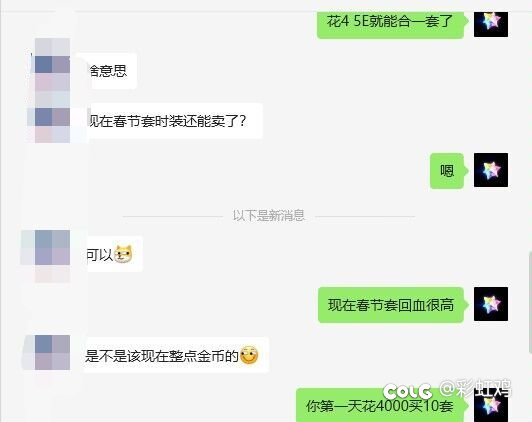This screenshot has height=422, width=532.
Task: Click star avatar beside "现在春节套回血很高" message
Action: coord(491,304)
